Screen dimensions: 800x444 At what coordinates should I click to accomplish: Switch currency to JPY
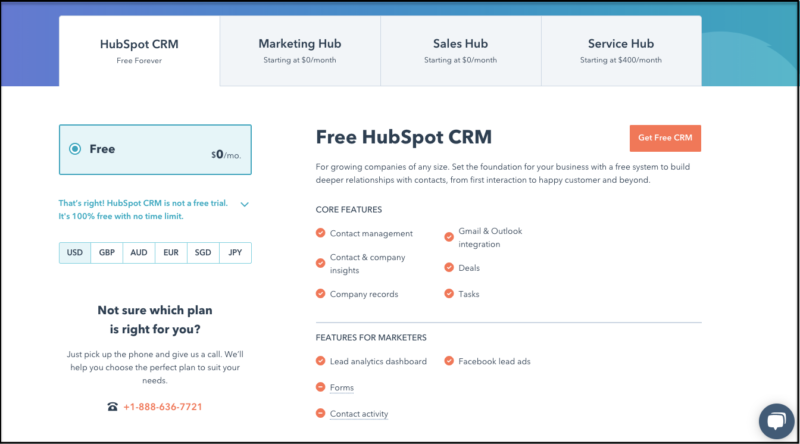click(235, 253)
